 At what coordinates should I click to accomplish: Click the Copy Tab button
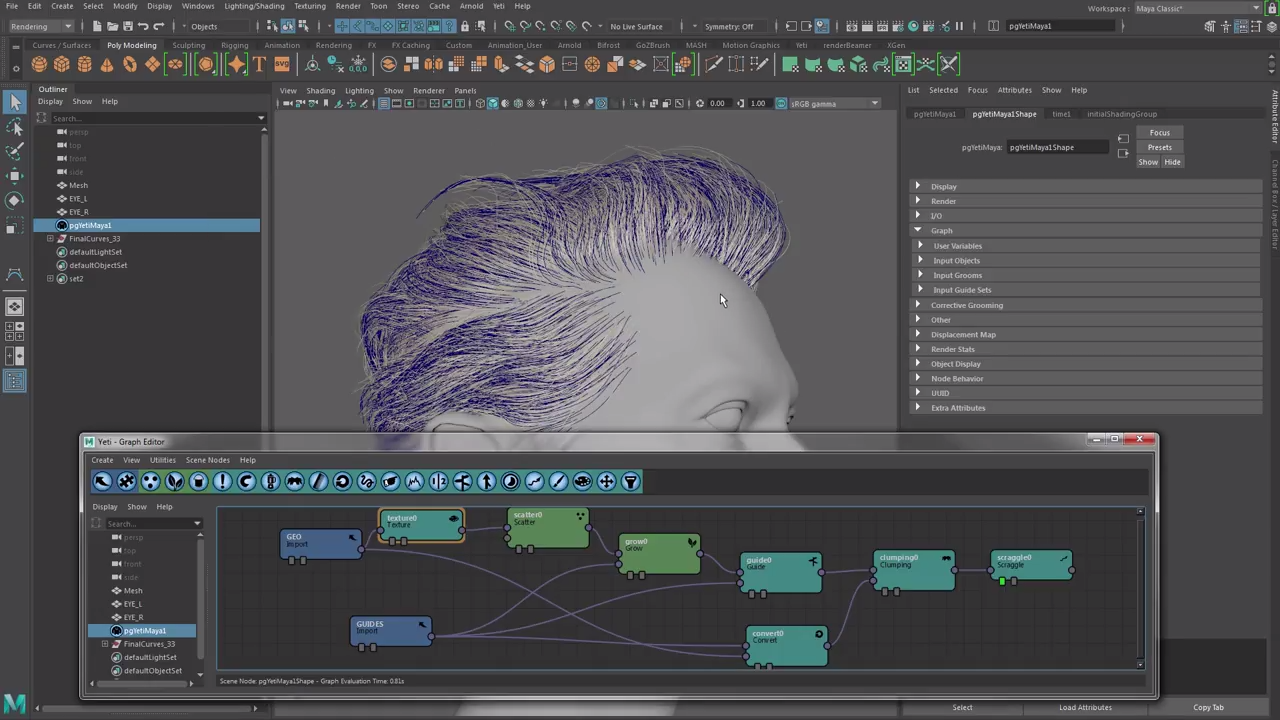click(1208, 707)
